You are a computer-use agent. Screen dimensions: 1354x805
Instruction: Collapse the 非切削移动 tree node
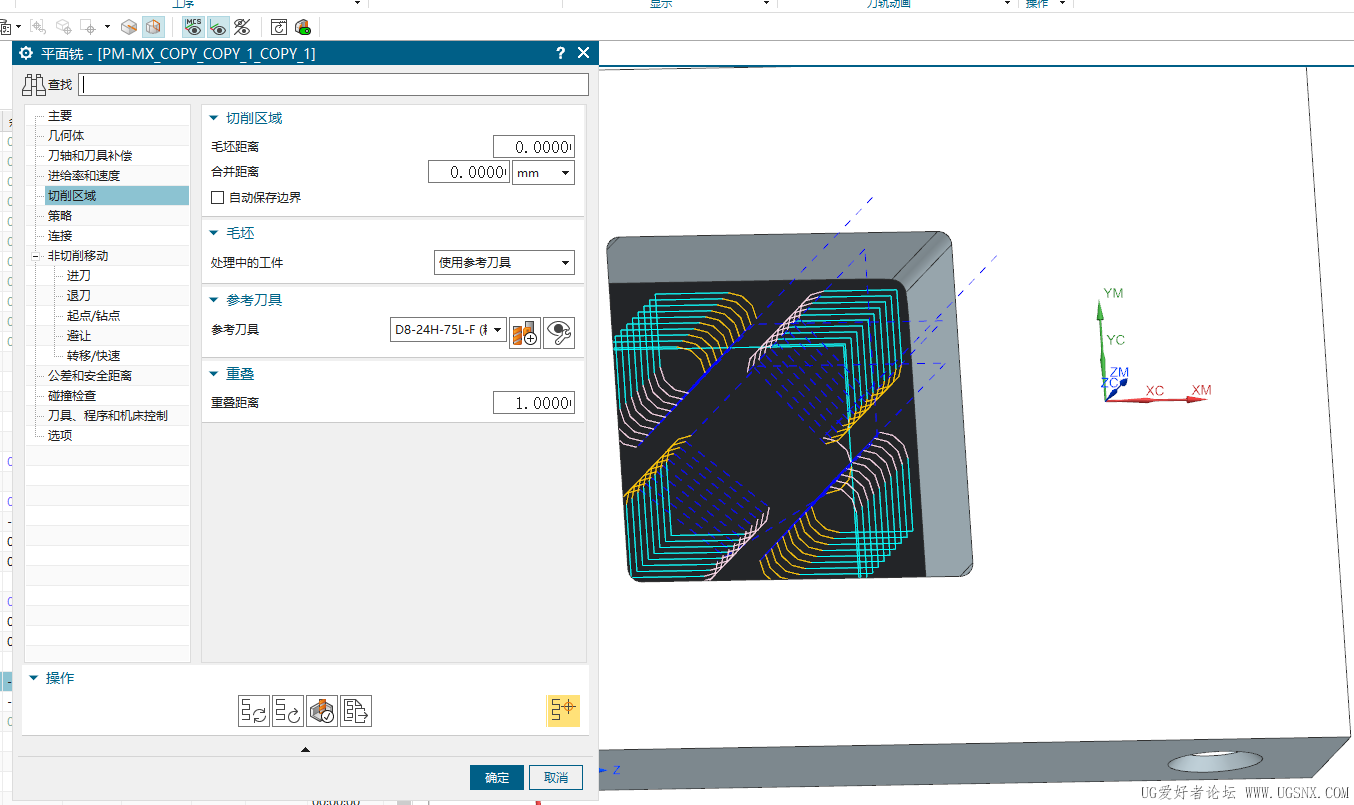pos(36,256)
